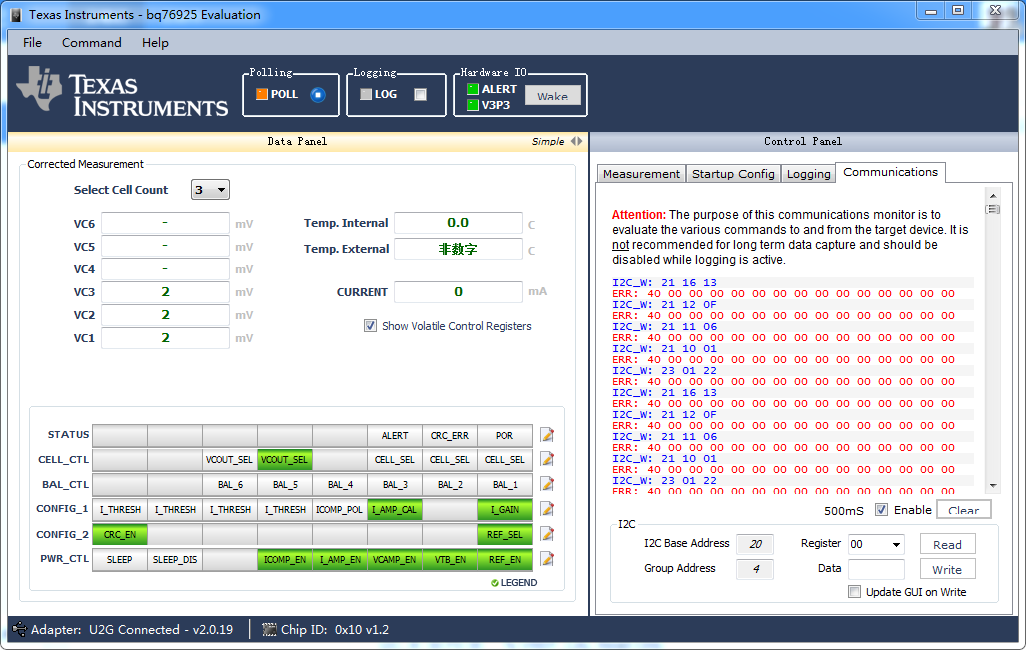Toggle the POR status bit
Viewport: 1026px width, 650px height.
pyautogui.click(x=504, y=435)
